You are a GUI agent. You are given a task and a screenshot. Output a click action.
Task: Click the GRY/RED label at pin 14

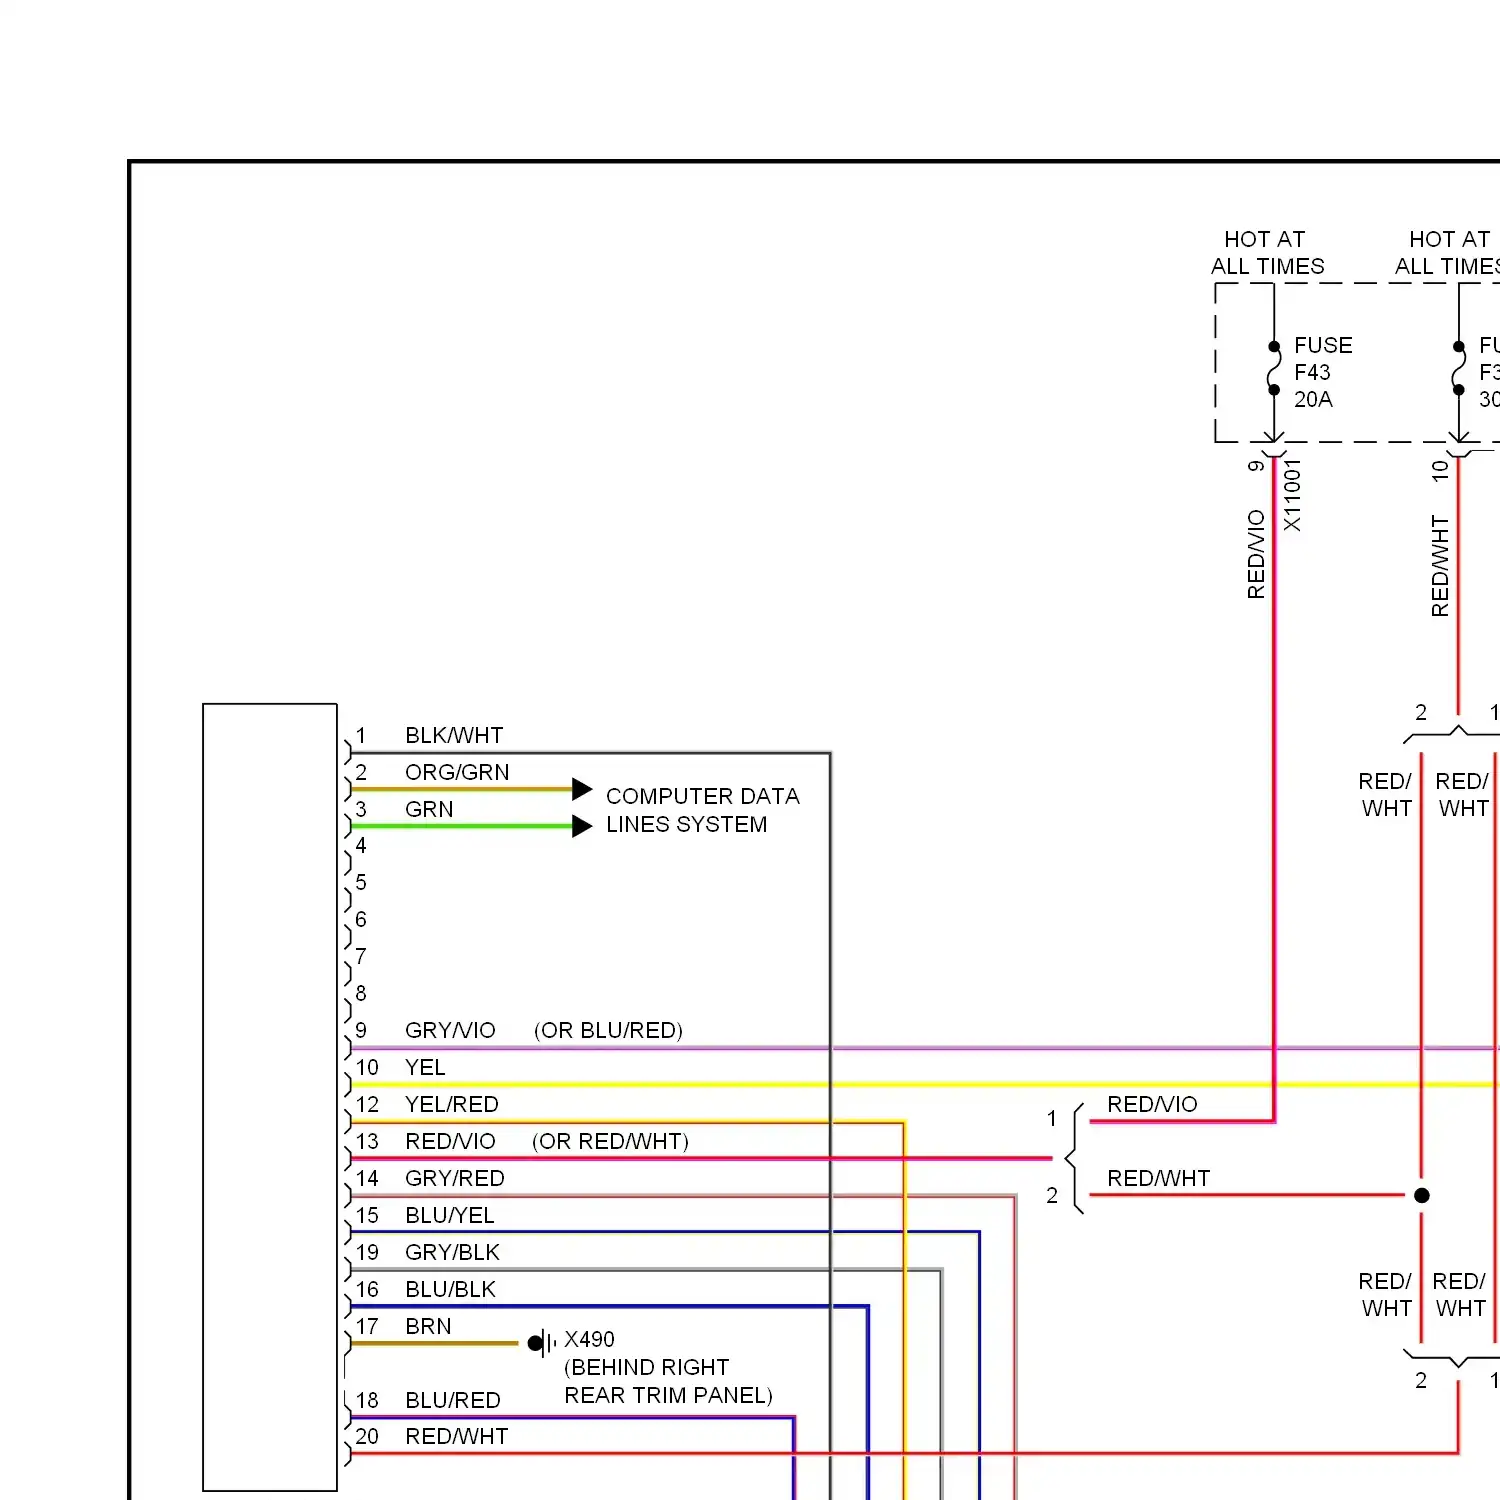click(x=454, y=1178)
